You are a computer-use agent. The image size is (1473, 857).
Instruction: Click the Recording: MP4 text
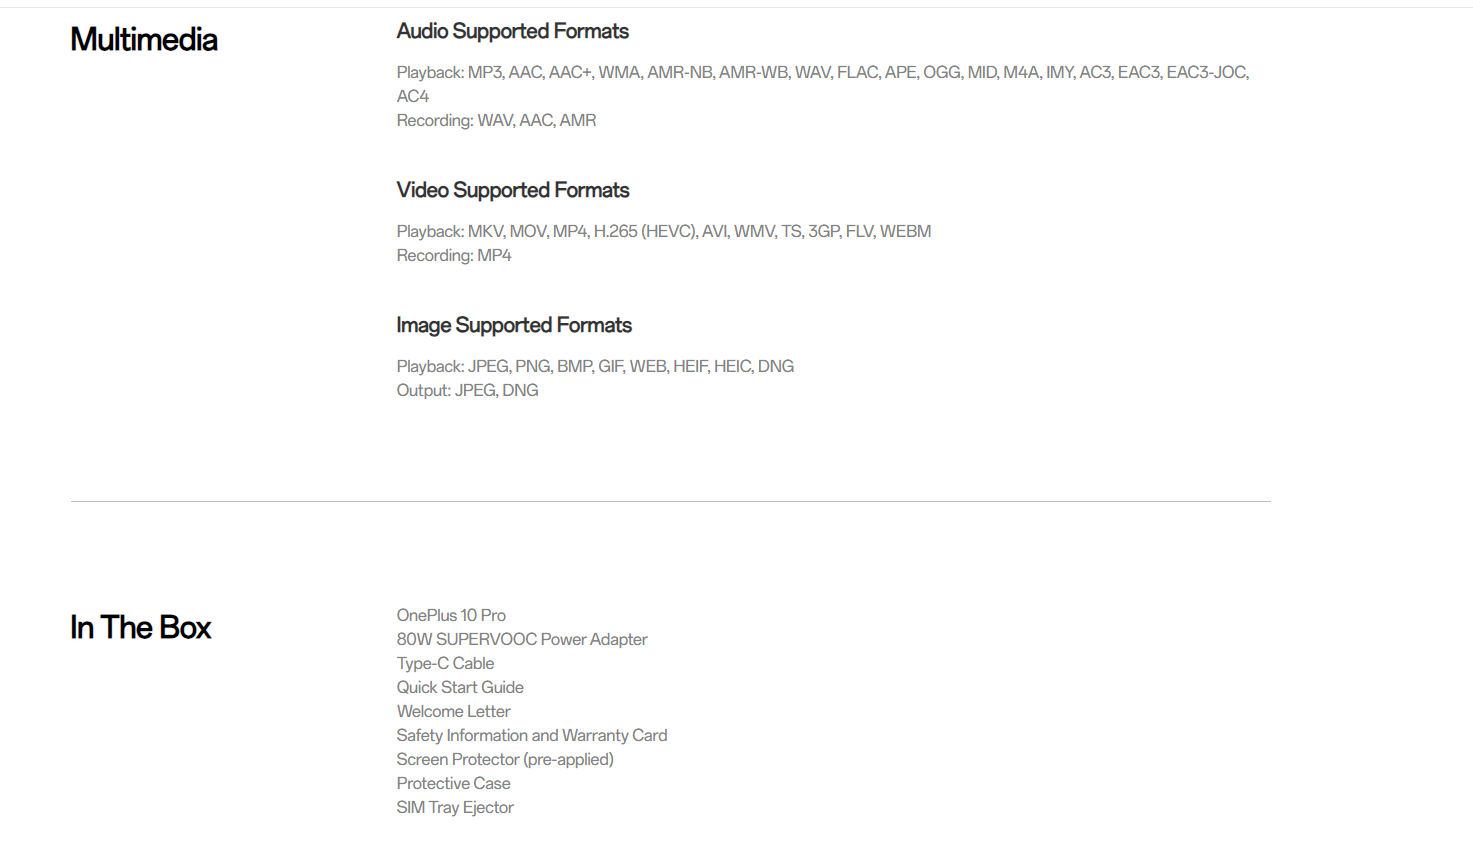pyautogui.click(x=453, y=255)
